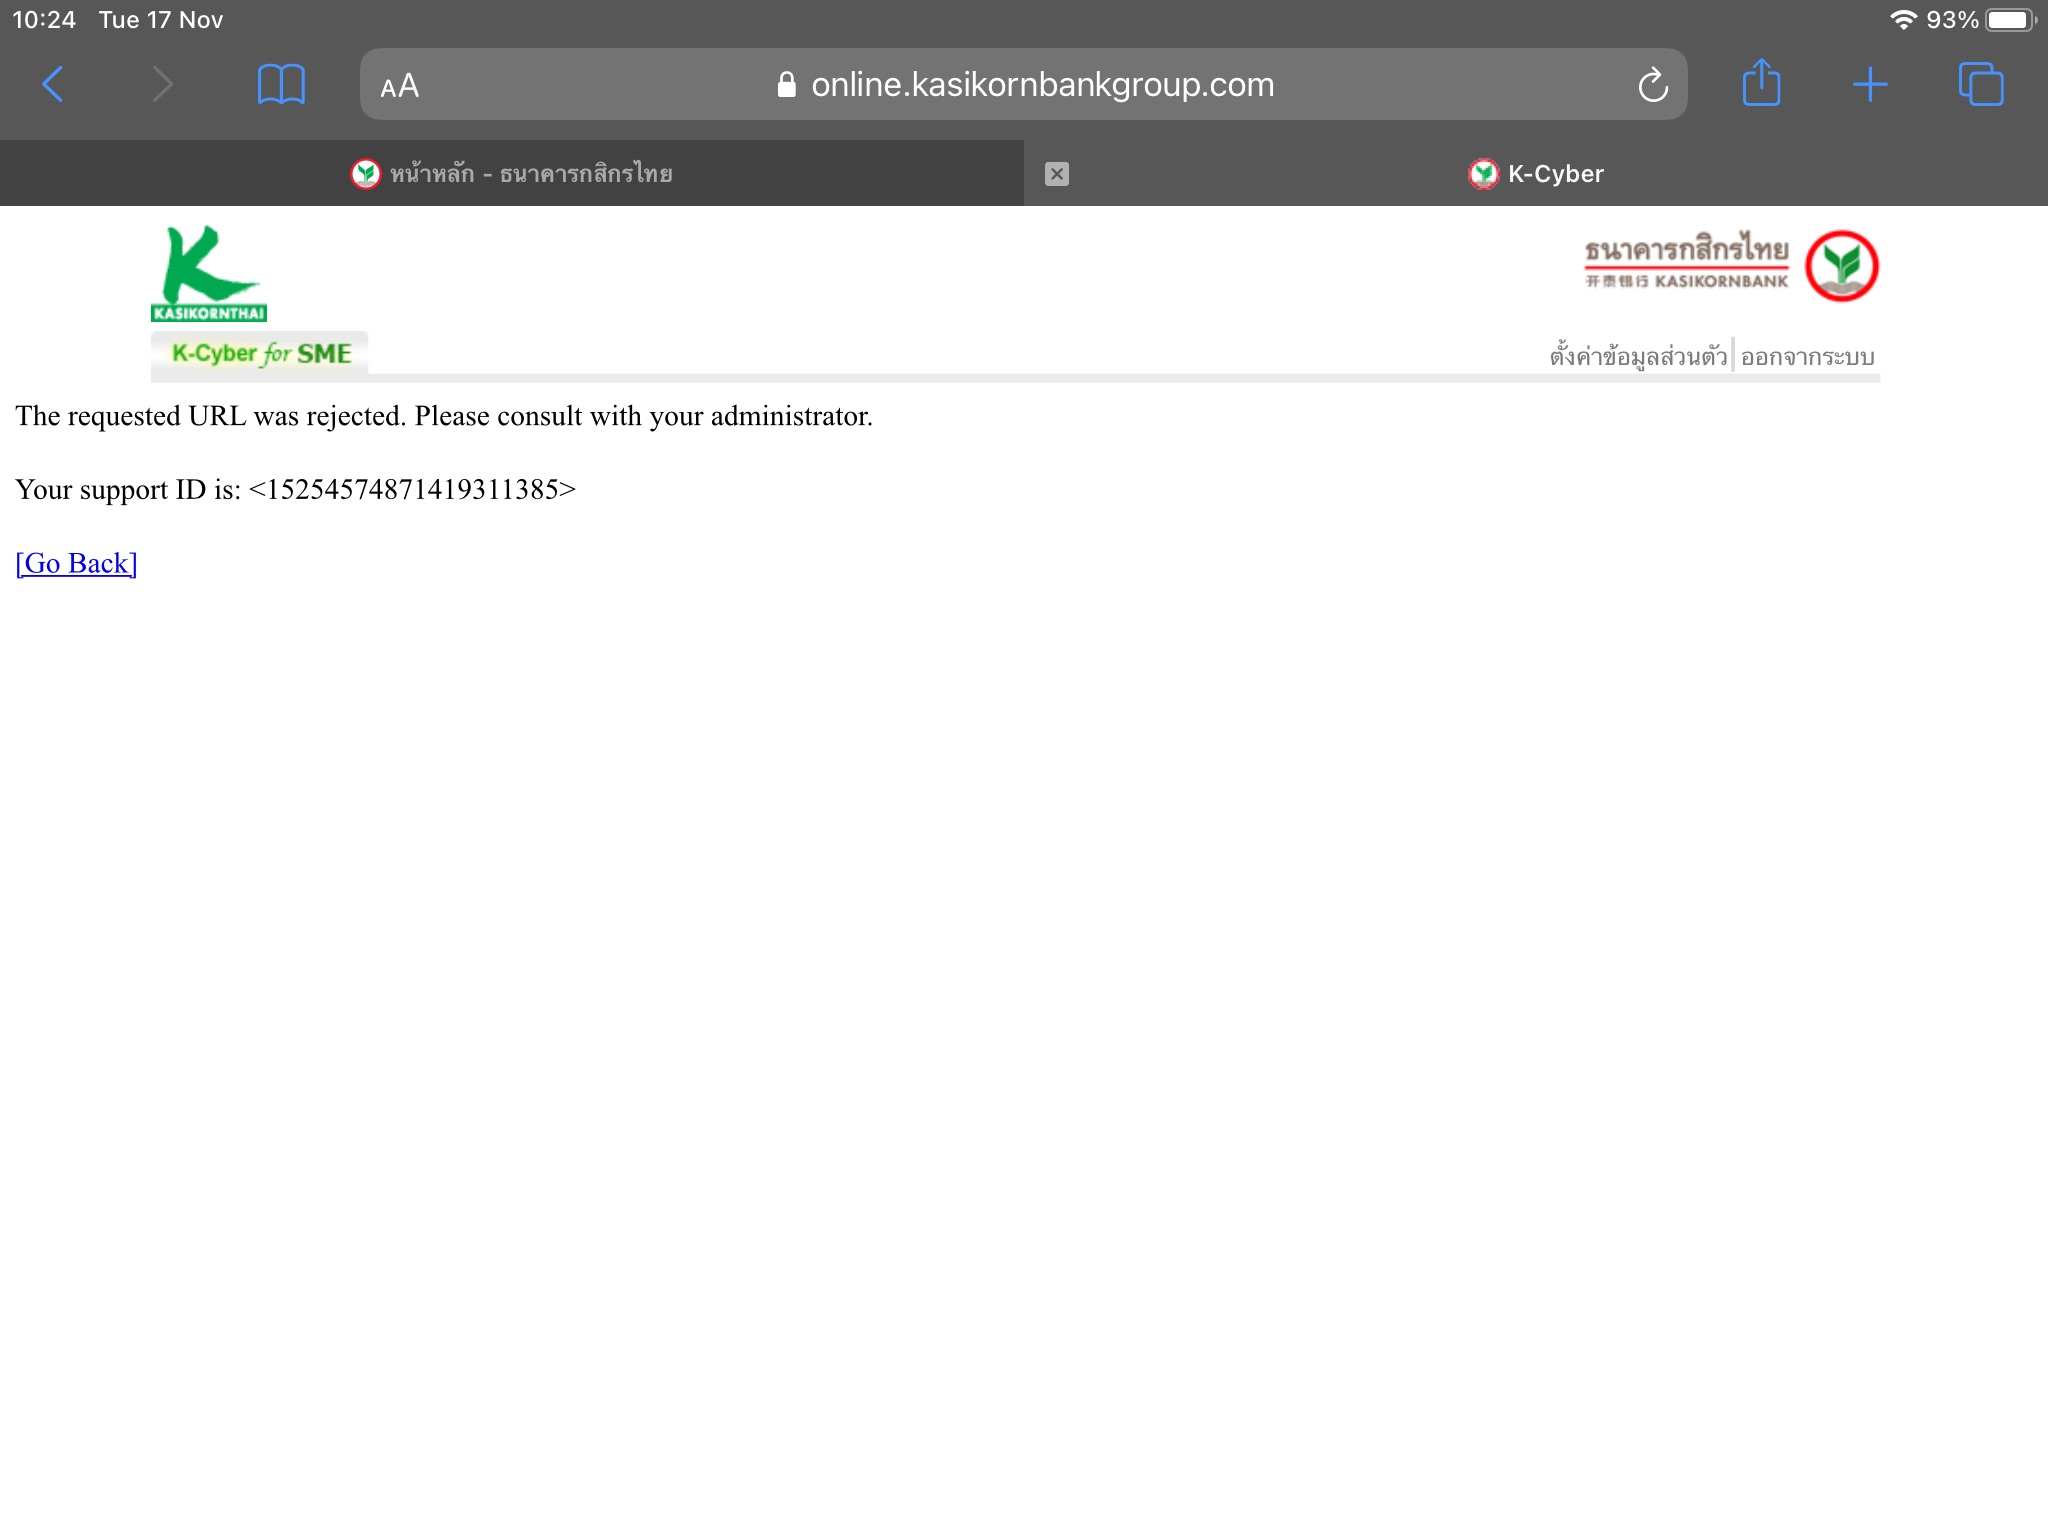This screenshot has height=1536, width=2048.
Task: Click the Kasikornbank logo at top right
Action: 1731,265
